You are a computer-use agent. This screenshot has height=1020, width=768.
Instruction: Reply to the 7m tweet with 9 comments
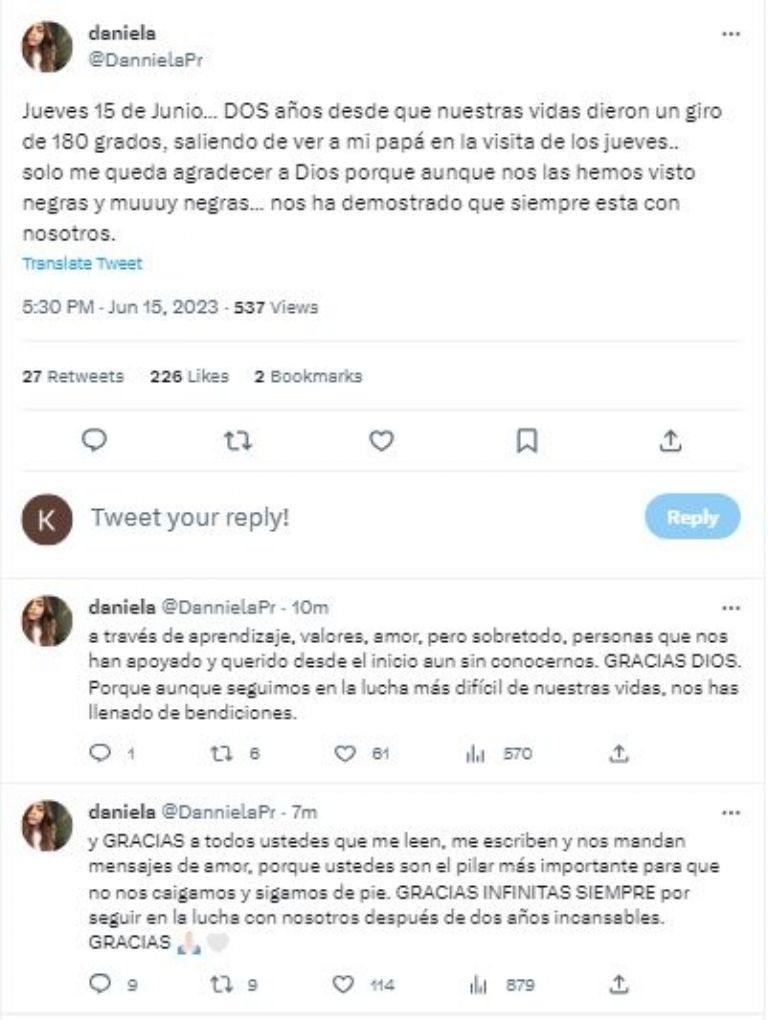point(99,984)
